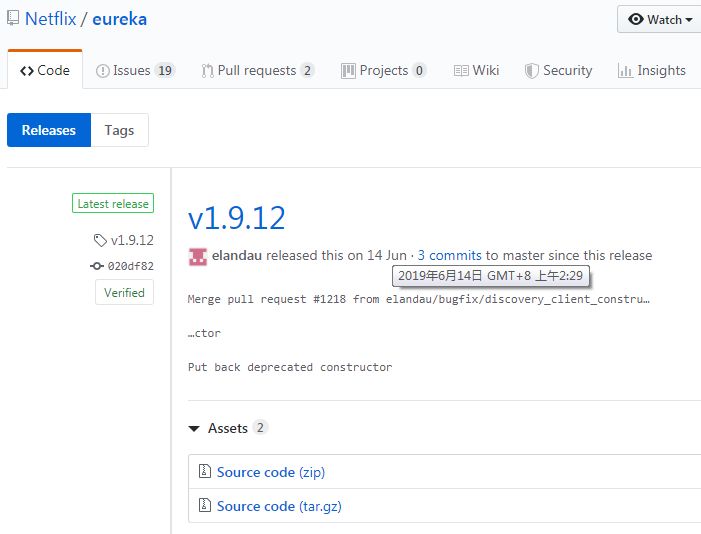The height and width of the screenshot is (534, 701).
Task: Click the 'Put back deprecated constructor' text
Action: click(x=290, y=367)
